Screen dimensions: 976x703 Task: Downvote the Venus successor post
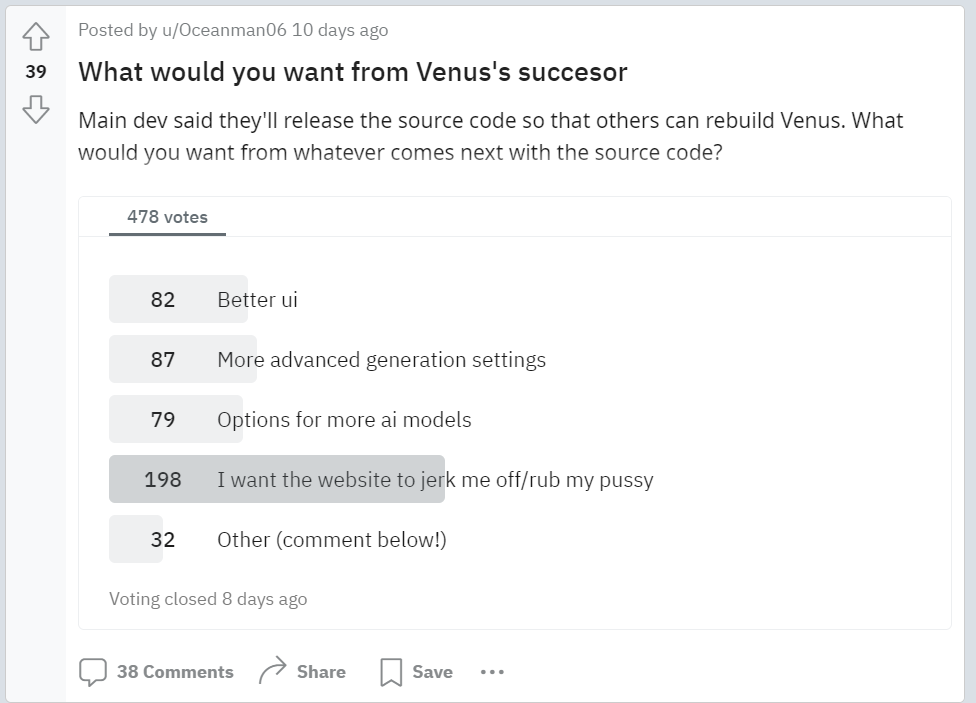point(36,108)
